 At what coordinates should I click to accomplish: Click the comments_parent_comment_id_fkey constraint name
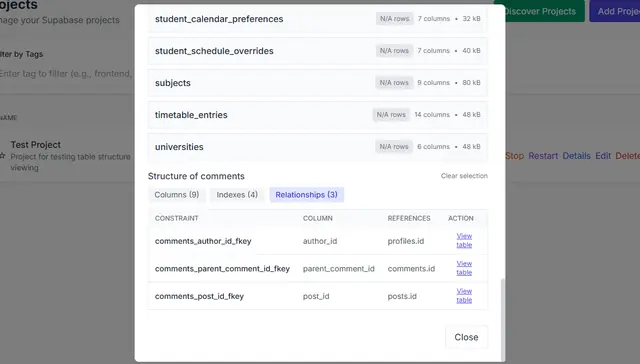pos(222,269)
